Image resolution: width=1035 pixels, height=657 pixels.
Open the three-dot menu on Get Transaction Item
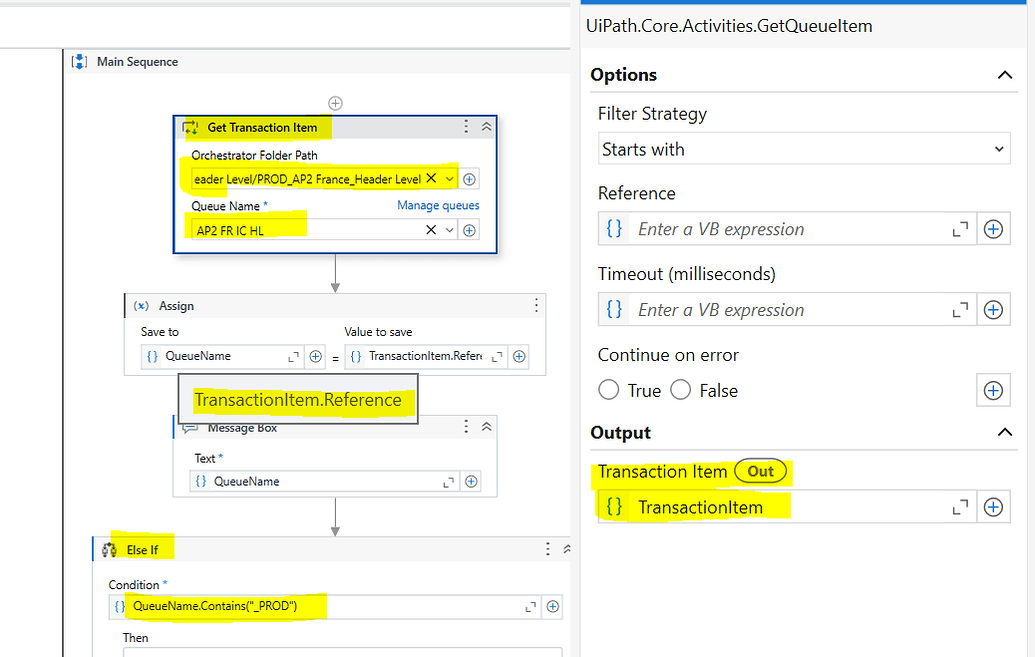point(465,127)
